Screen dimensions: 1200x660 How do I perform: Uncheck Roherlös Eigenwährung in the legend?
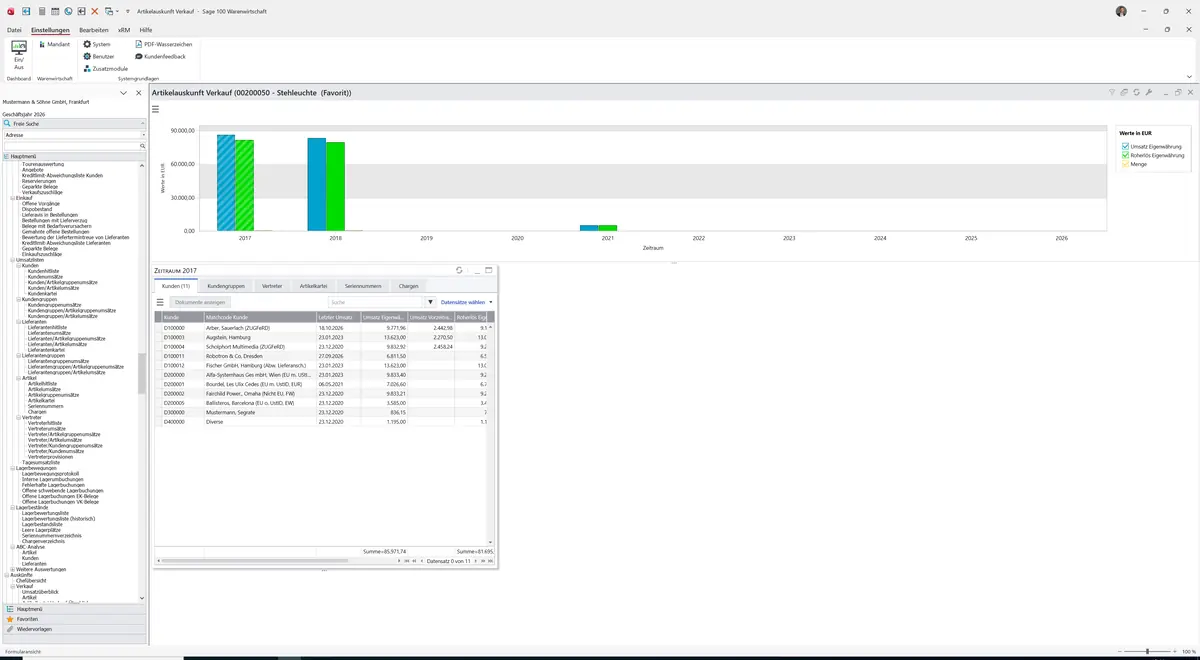tap(1125, 155)
